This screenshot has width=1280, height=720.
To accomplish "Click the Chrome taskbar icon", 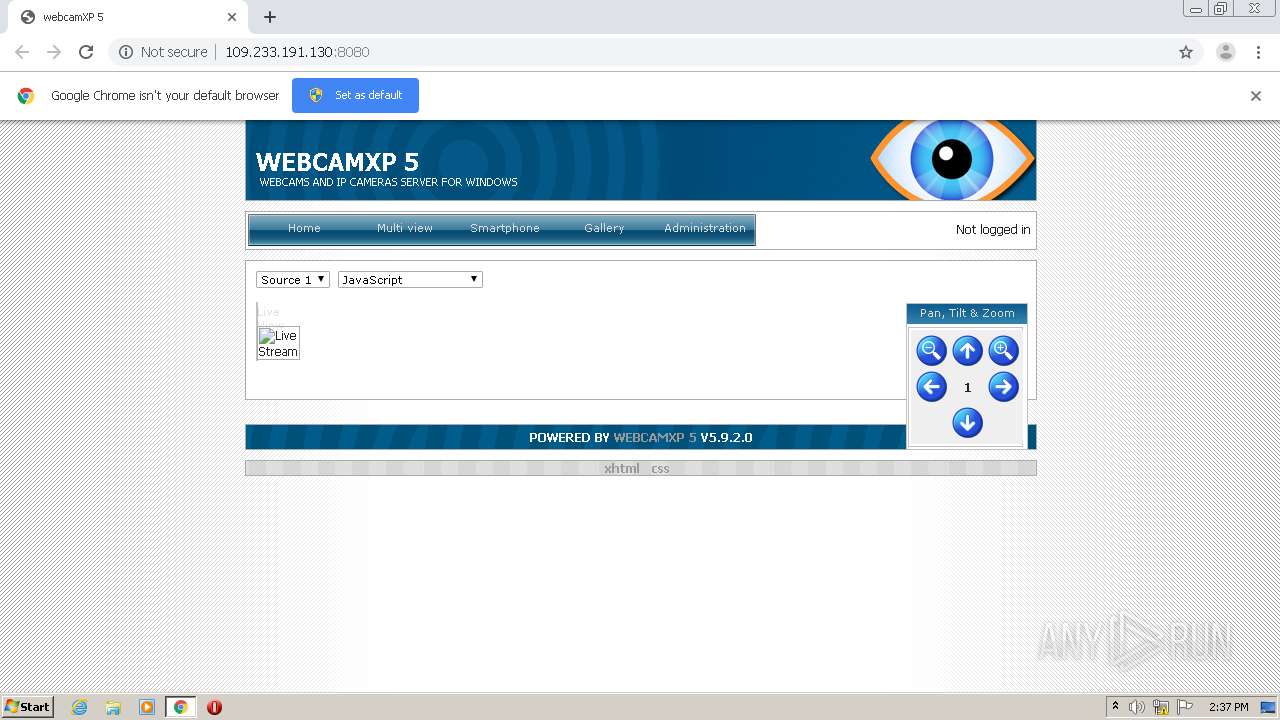I will pyautogui.click(x=180, y=707).
